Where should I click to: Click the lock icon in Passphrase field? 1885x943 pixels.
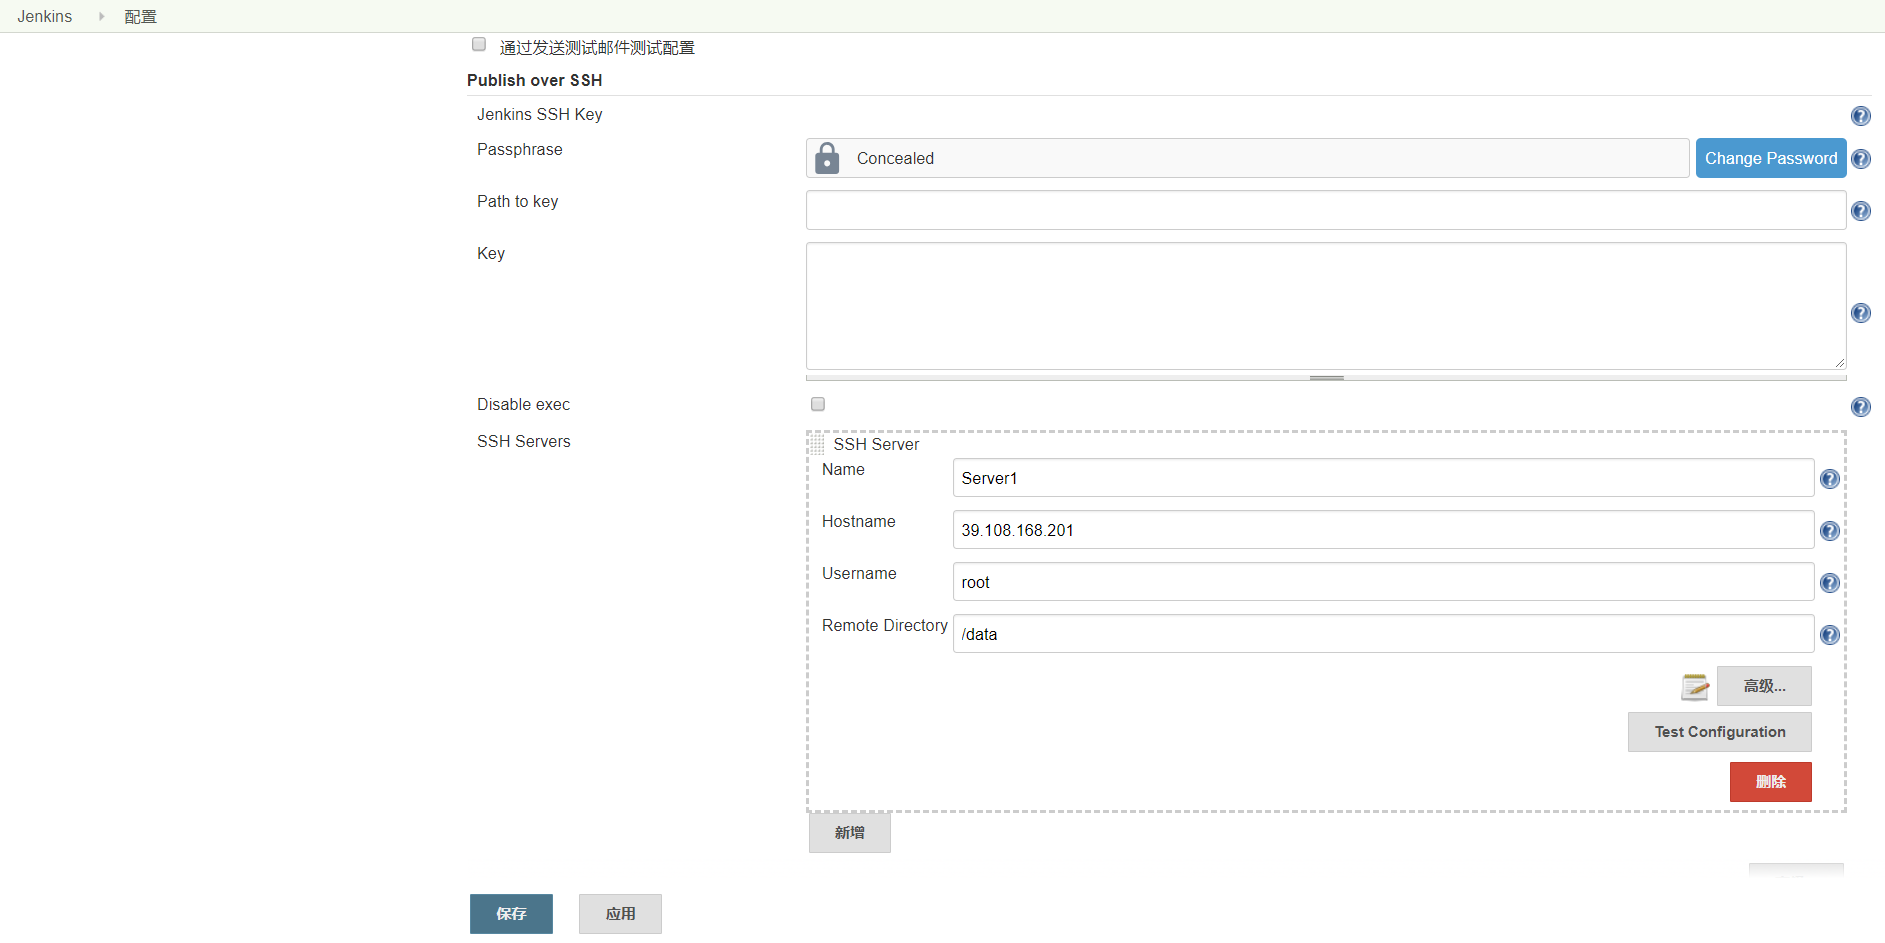pyautogui.click(x=827, y=158)
